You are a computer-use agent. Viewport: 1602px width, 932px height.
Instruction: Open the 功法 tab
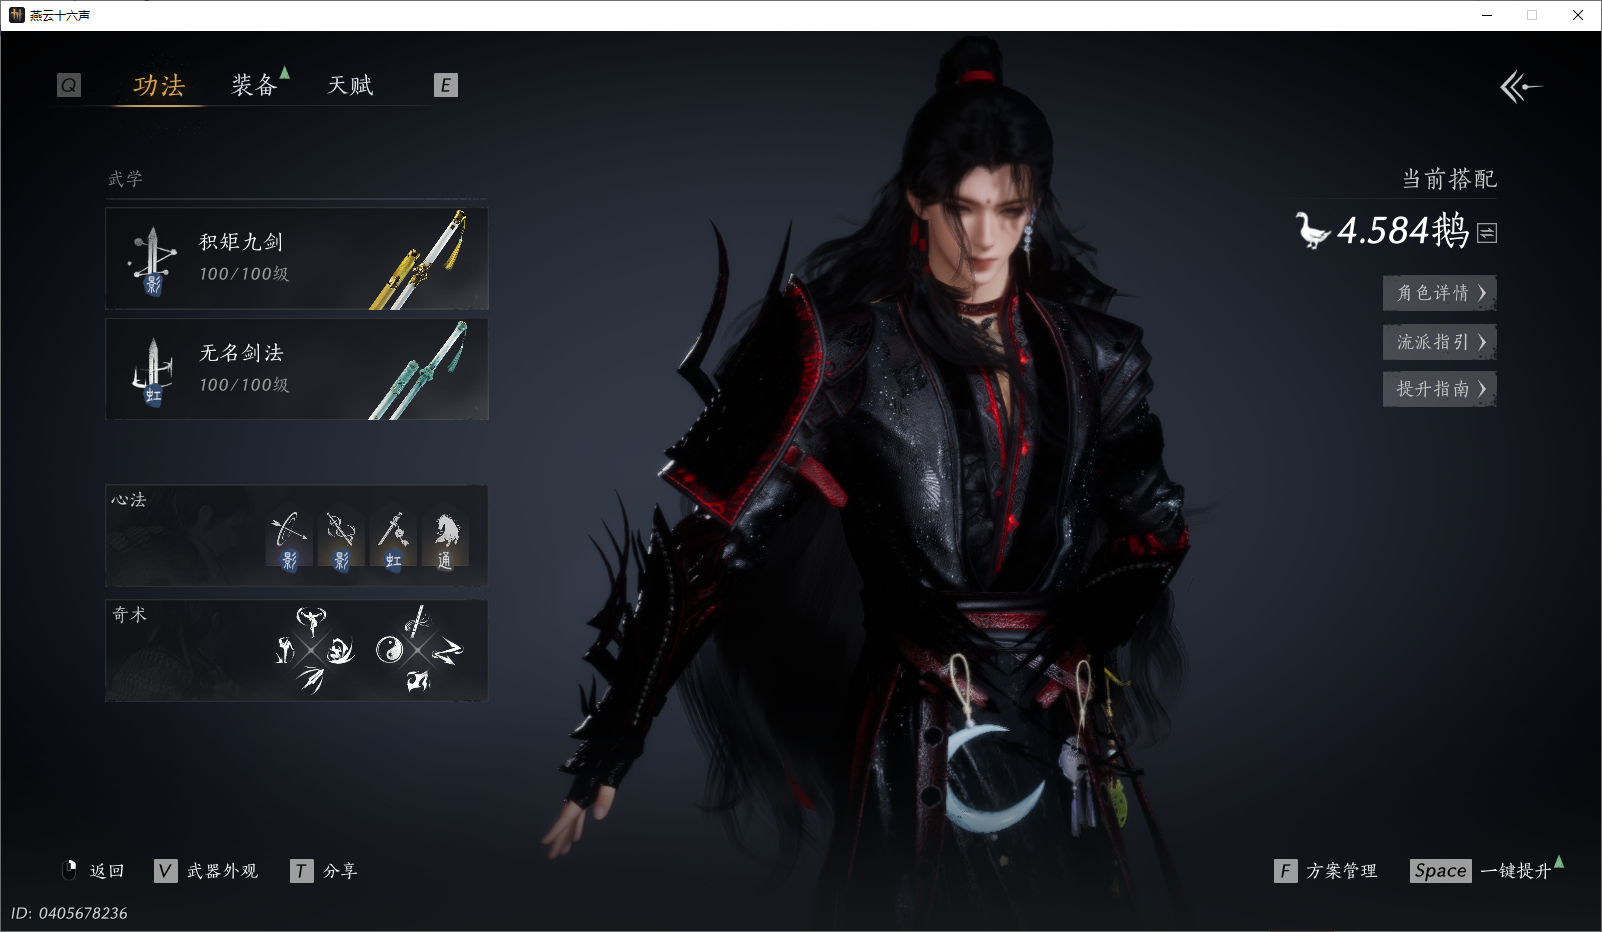[159, 86]
